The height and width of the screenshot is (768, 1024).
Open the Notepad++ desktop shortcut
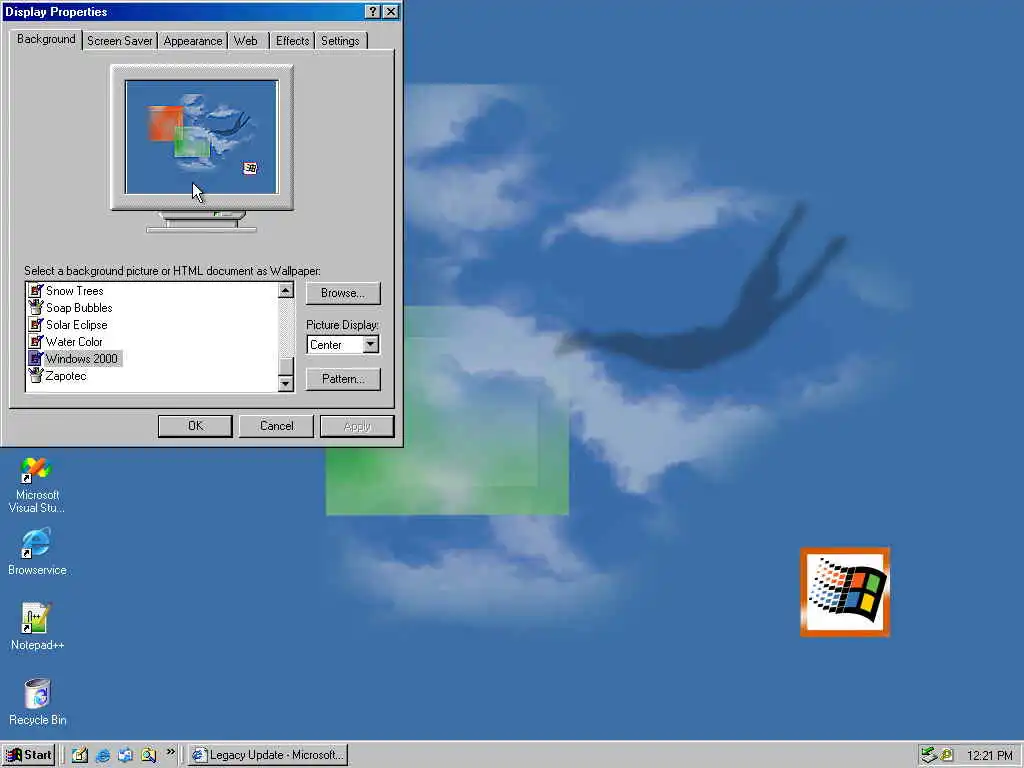[x=37, y=626]
